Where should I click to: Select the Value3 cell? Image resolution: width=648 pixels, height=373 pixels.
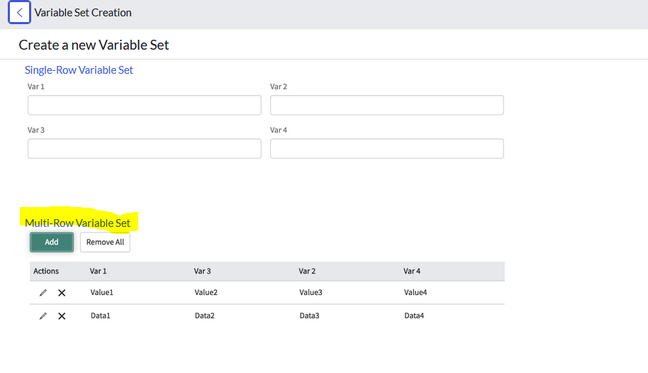pyautogui.click(x=311, y=292)
